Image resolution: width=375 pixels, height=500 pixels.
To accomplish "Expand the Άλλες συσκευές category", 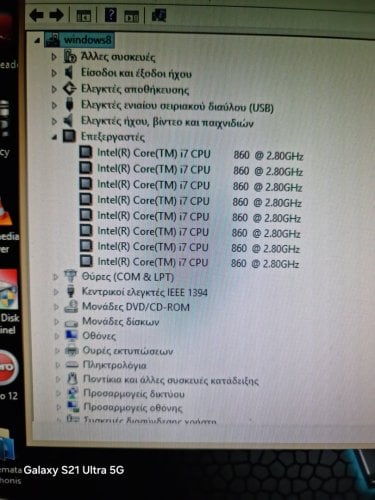I will click(54, 57).
